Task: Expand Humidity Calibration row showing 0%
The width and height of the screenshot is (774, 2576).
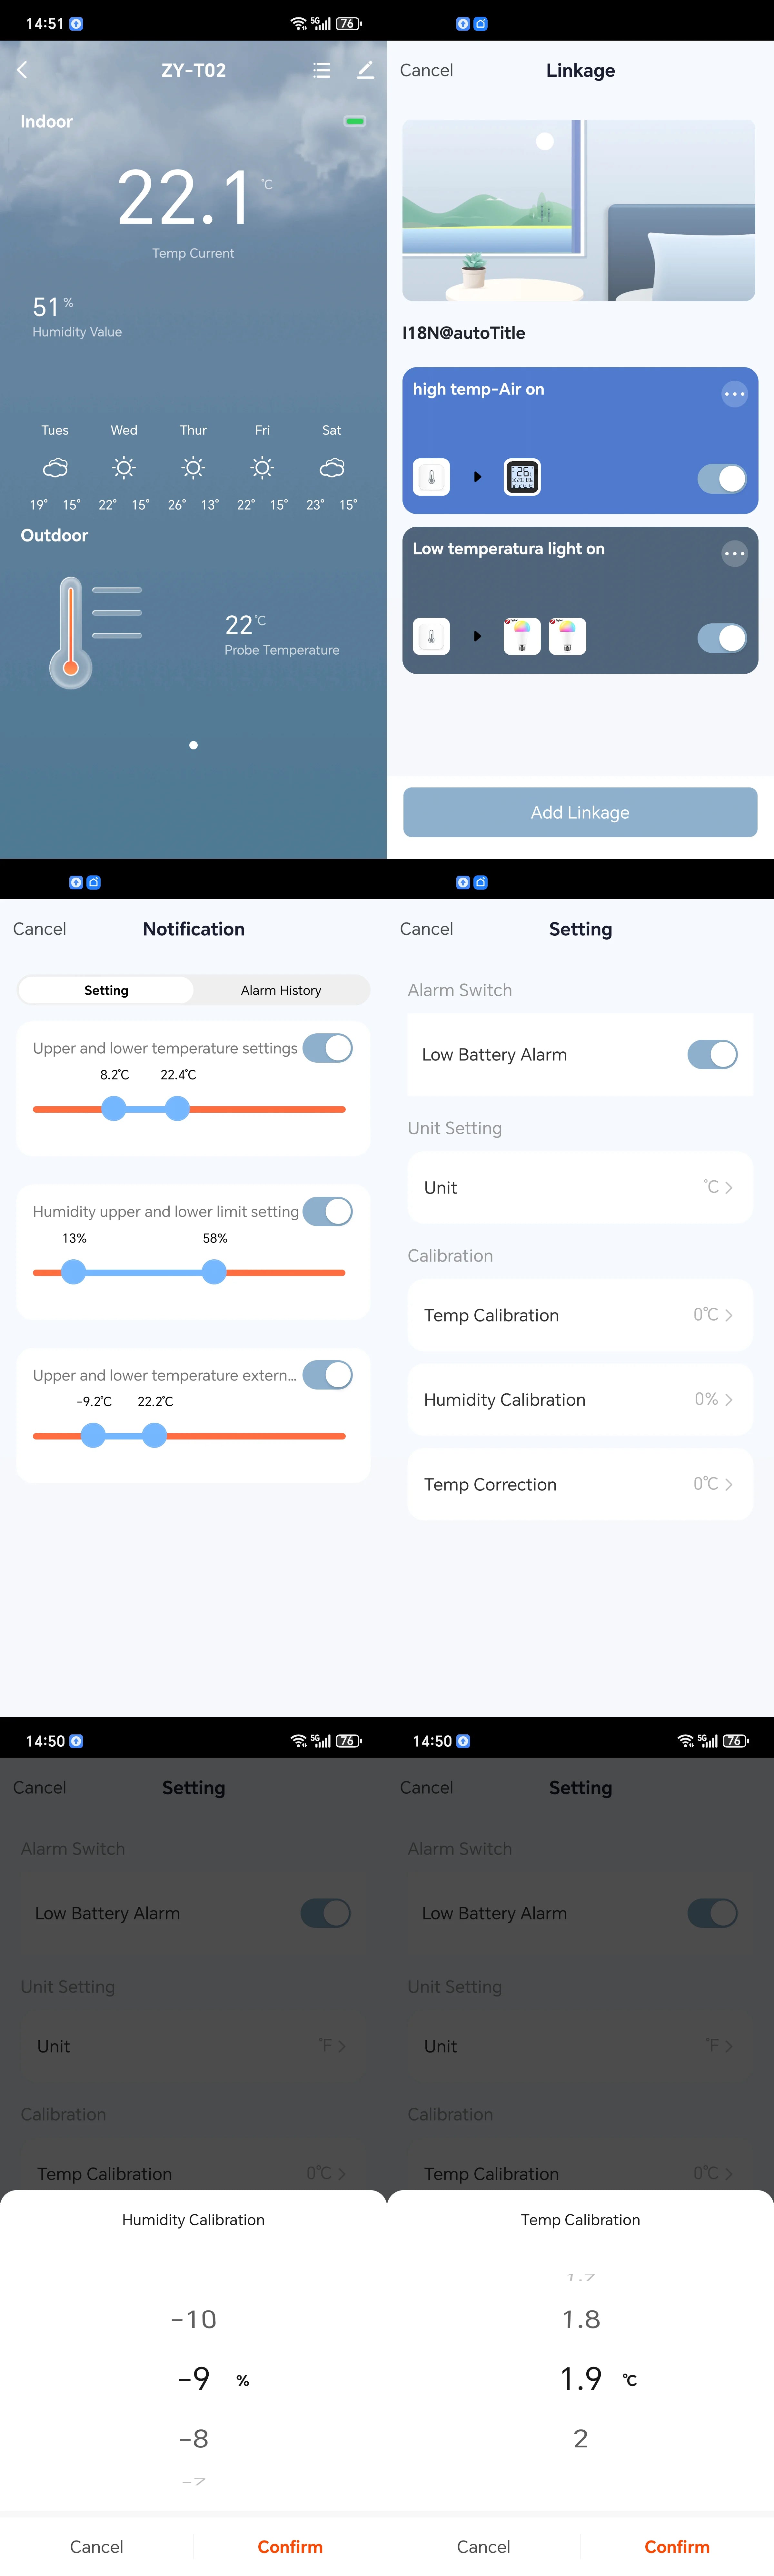Action: click(x=580, y=1399)
